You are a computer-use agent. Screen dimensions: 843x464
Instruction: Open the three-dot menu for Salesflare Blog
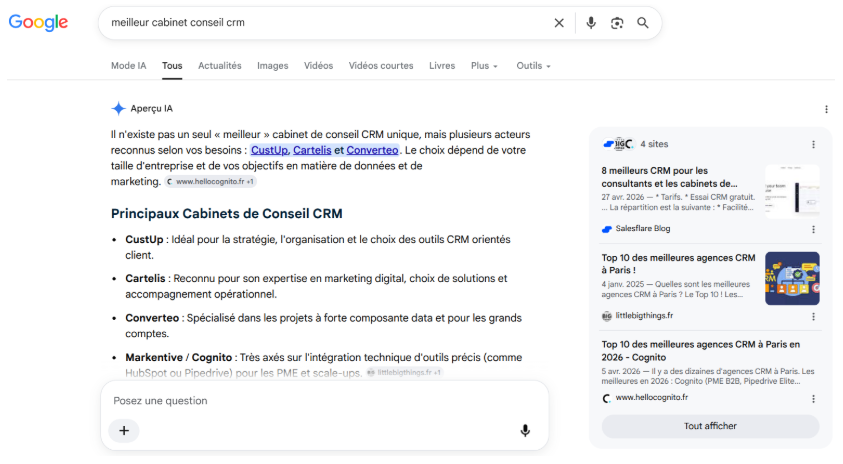[x=813, y=230]
